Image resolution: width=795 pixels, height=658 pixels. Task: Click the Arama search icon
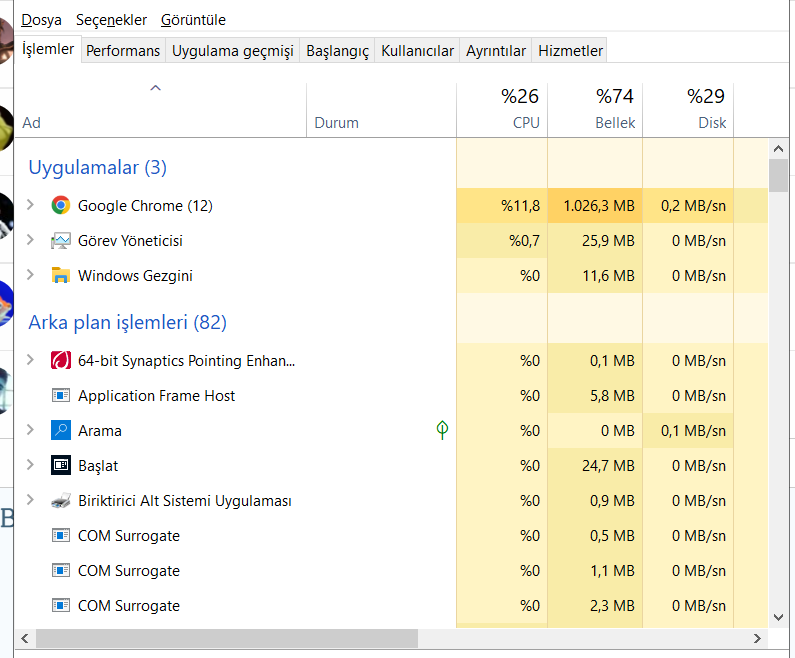(61, 431)
